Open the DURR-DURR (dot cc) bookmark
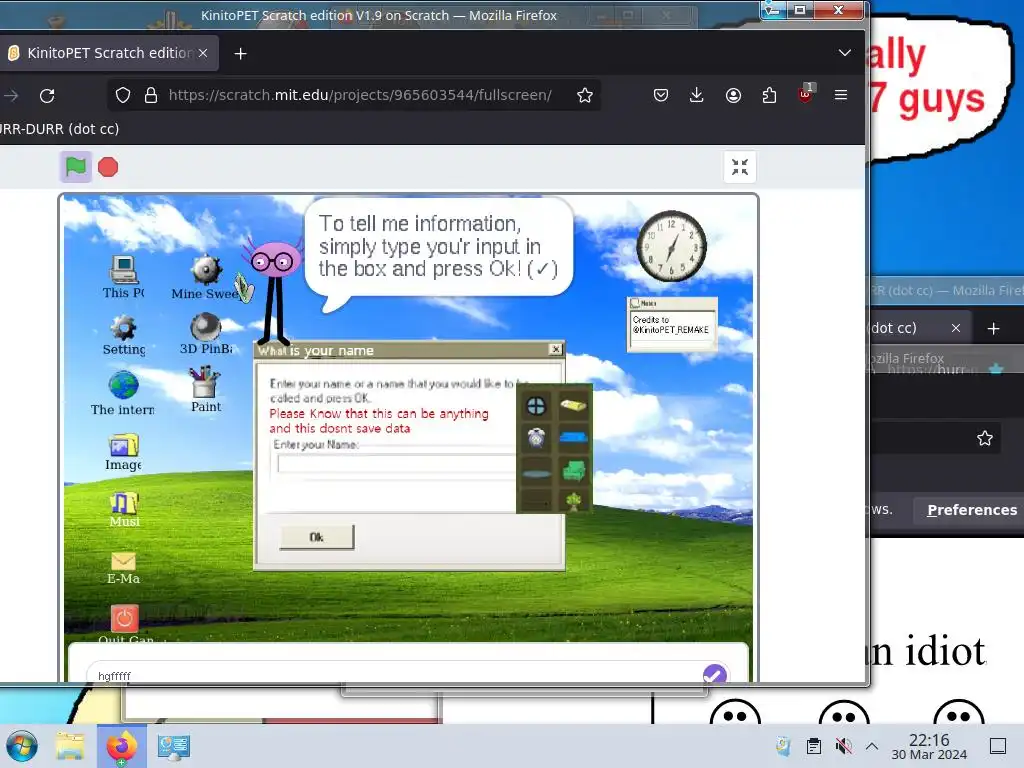Viewport: 1024px width, 768px height. tap(59, 129)
